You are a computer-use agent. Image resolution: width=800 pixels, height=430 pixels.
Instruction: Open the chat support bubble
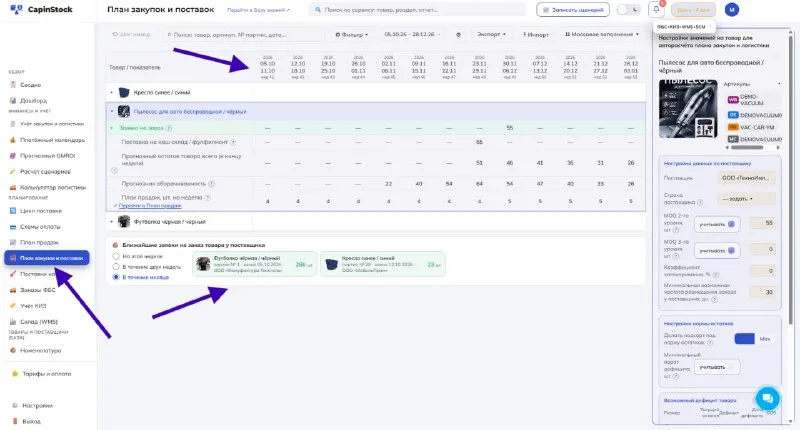click(x=767, y=398)
